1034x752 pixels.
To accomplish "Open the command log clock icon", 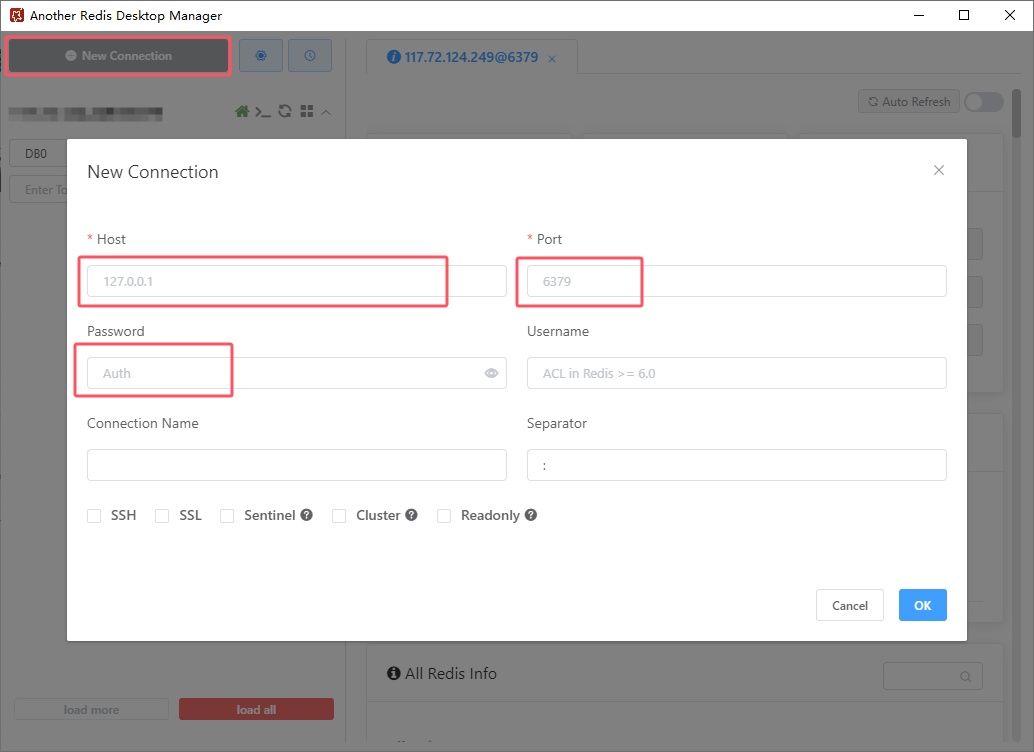I will [x=310, y=56].
